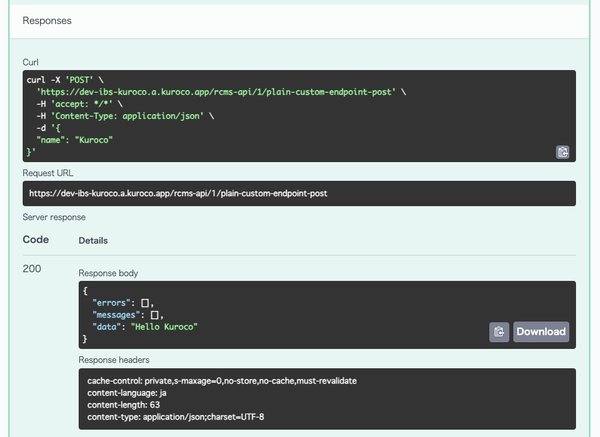Select the curl -X 'POST' line
Screen dimensions: 600x437
click(65, 80)
